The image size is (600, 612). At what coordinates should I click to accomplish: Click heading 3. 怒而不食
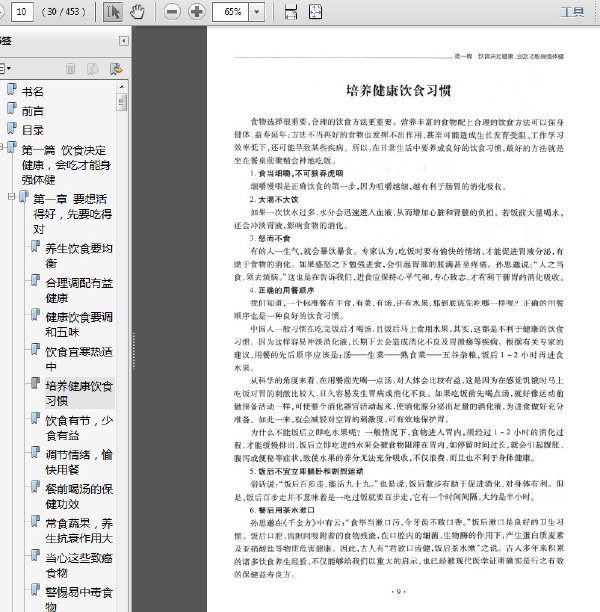click(x=270, y=238)
